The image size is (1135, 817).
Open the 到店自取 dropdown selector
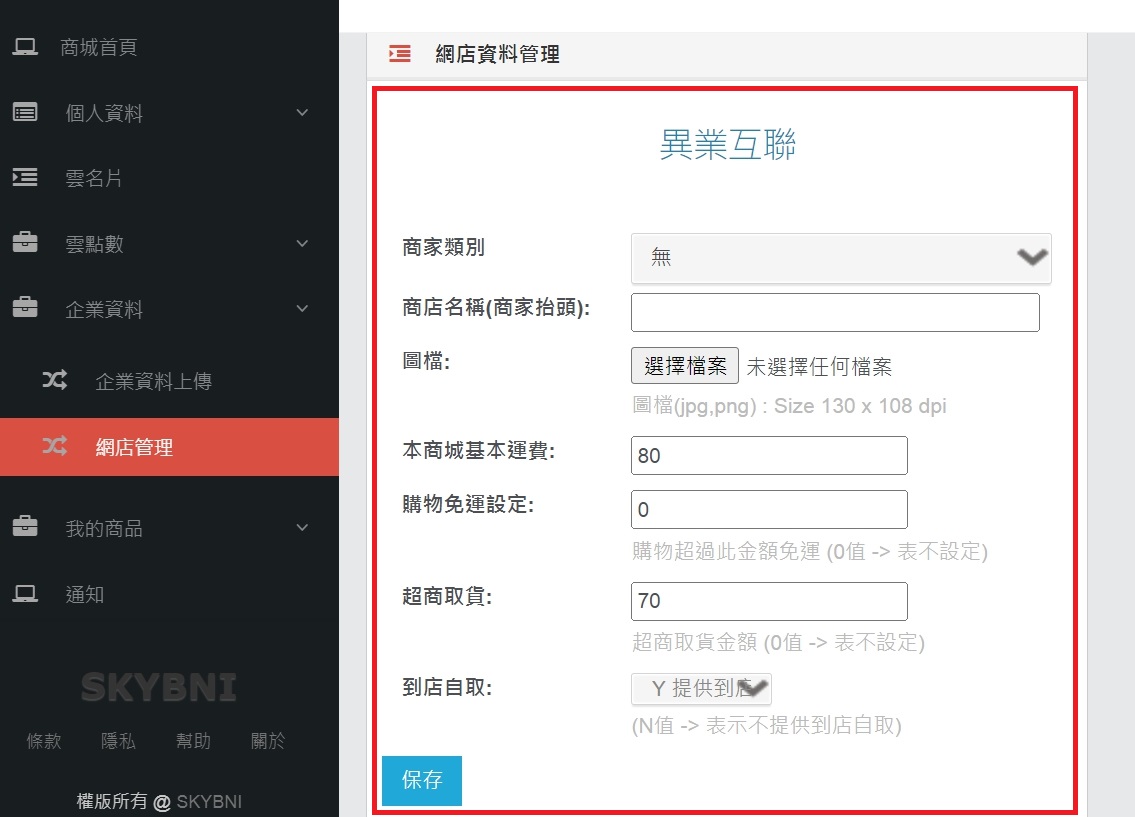pos(701,688)
